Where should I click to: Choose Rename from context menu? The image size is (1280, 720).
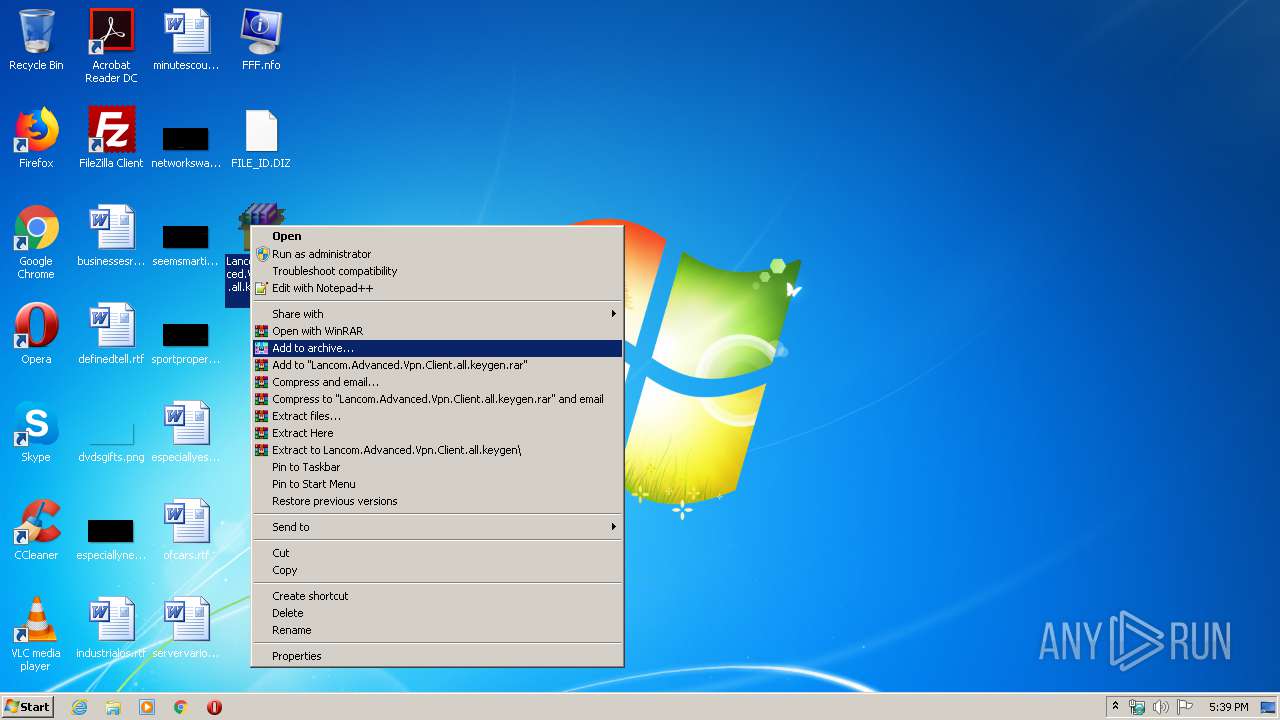437,630
